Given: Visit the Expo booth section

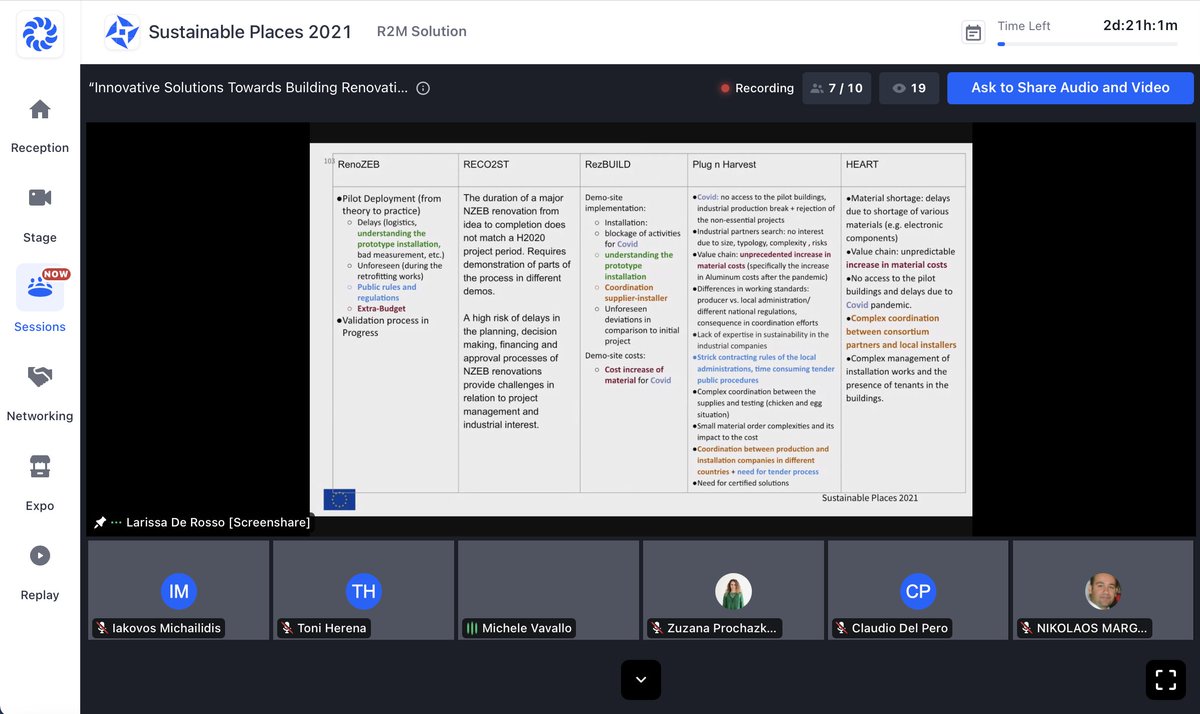Looking at the screenshot, I should (x=40, y=484).
